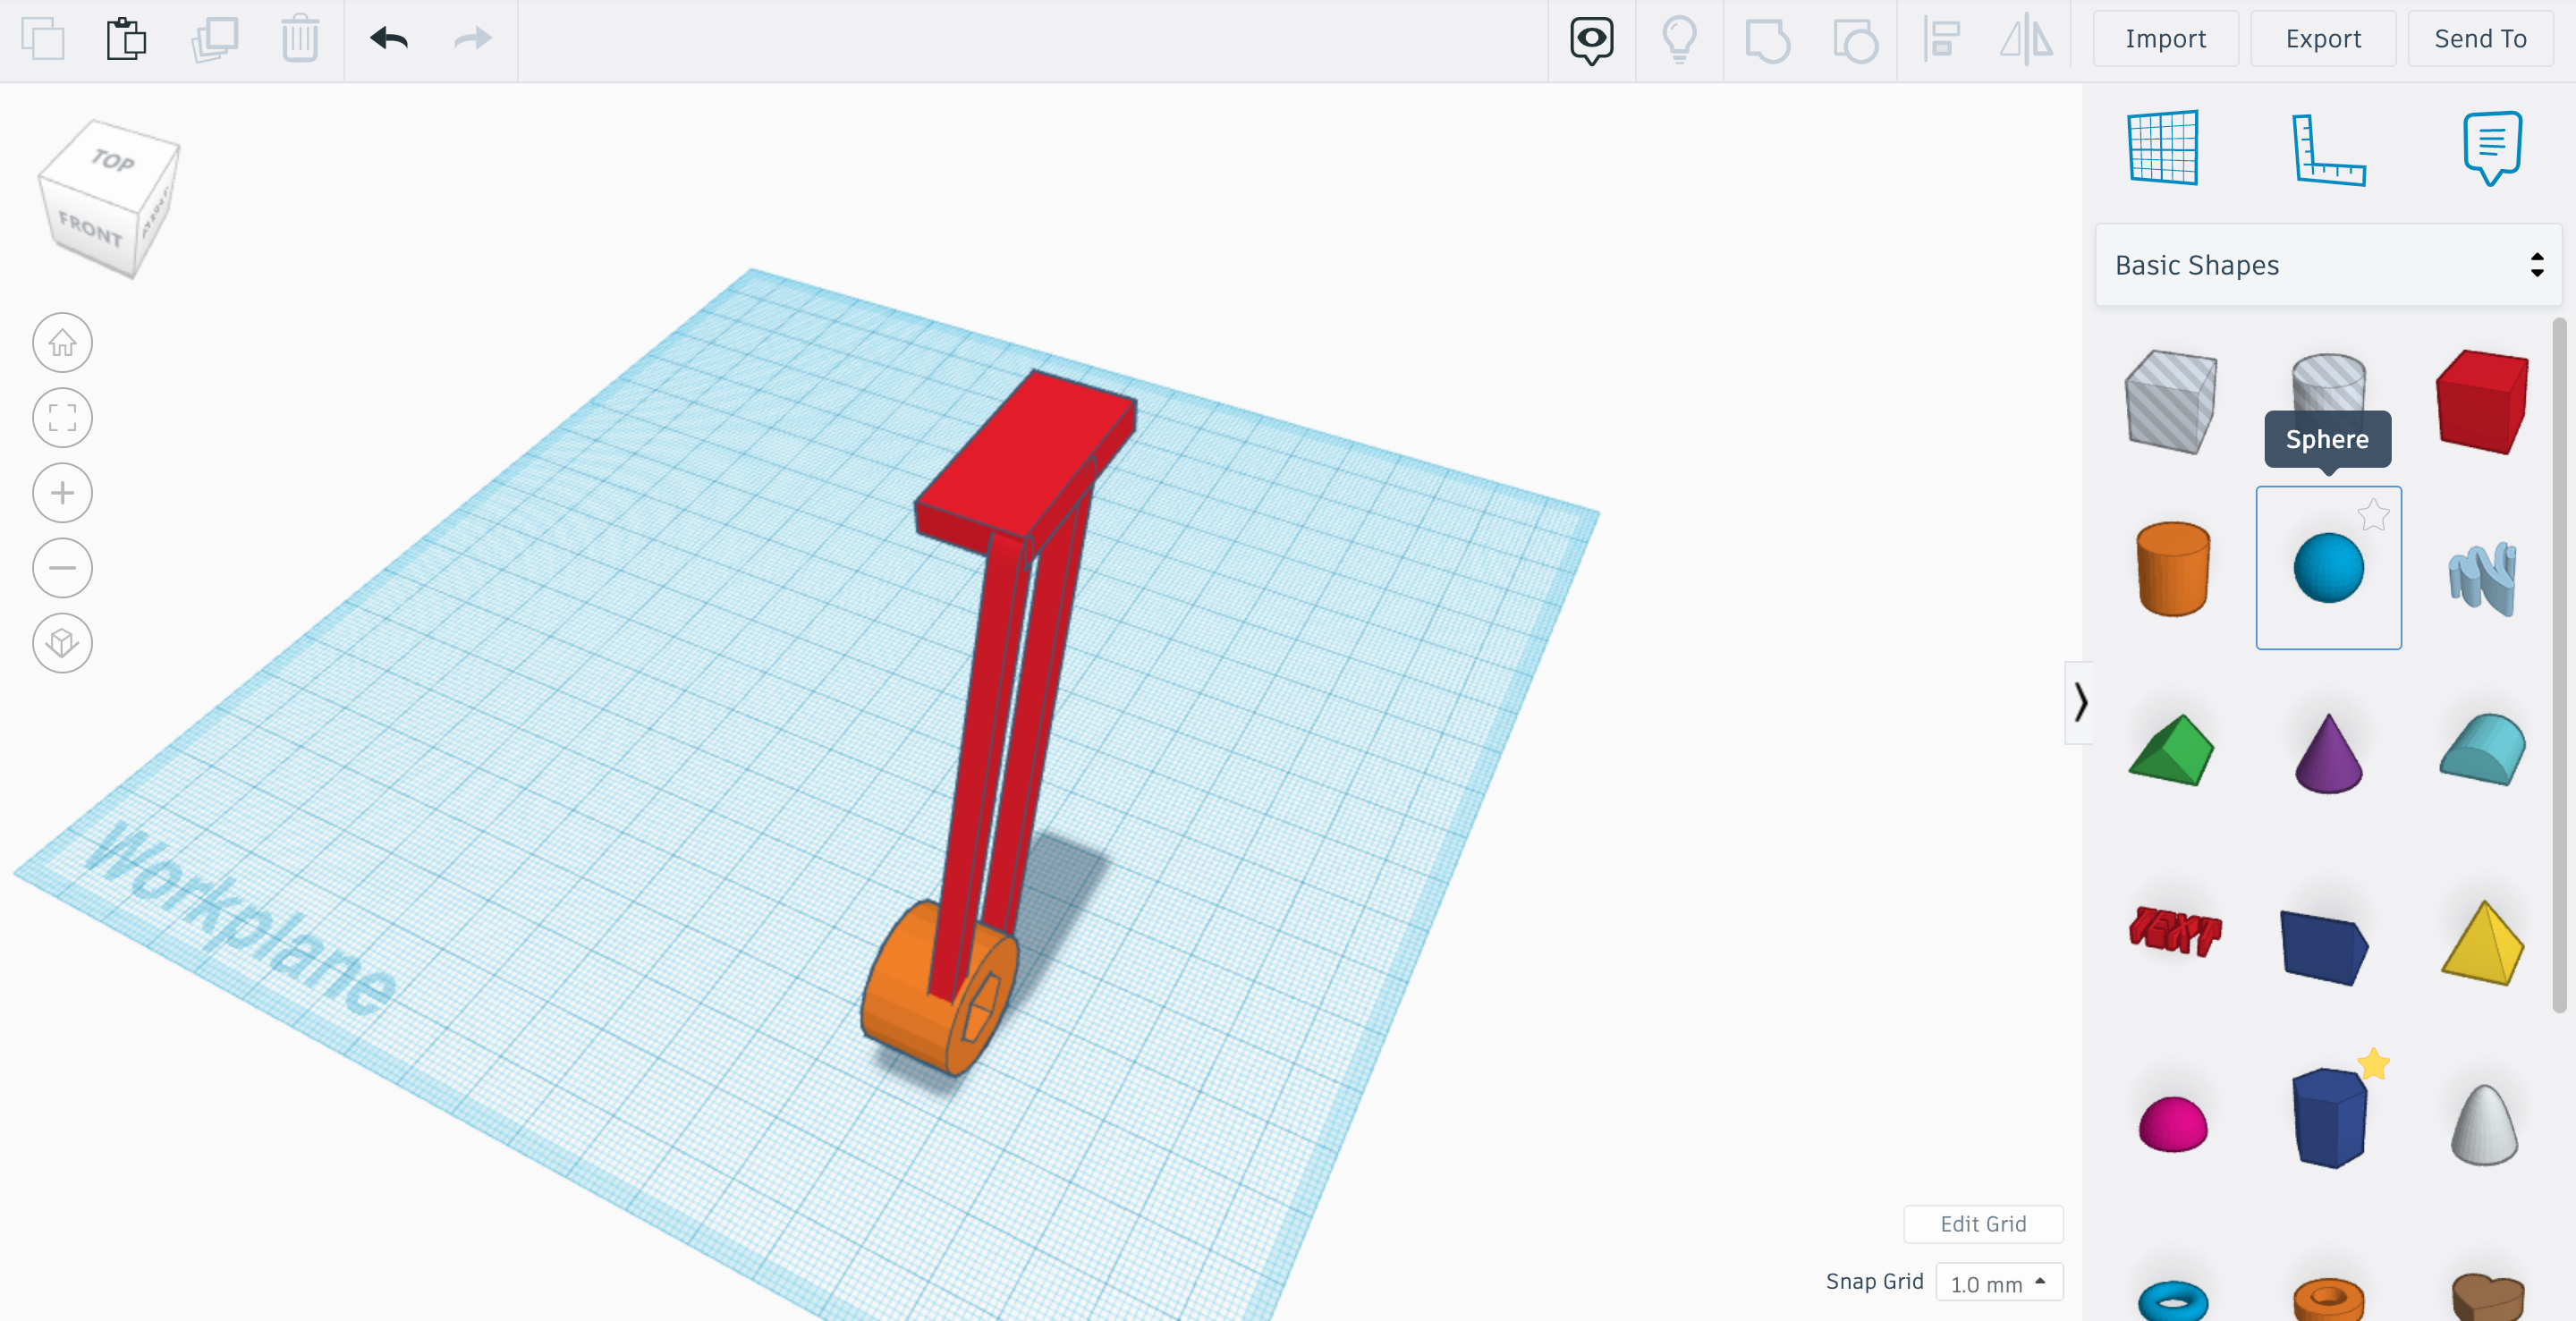Open the Basic Shapes category dropdown
Screen dimensions: 2576x1321
(x=2328, y=265)
